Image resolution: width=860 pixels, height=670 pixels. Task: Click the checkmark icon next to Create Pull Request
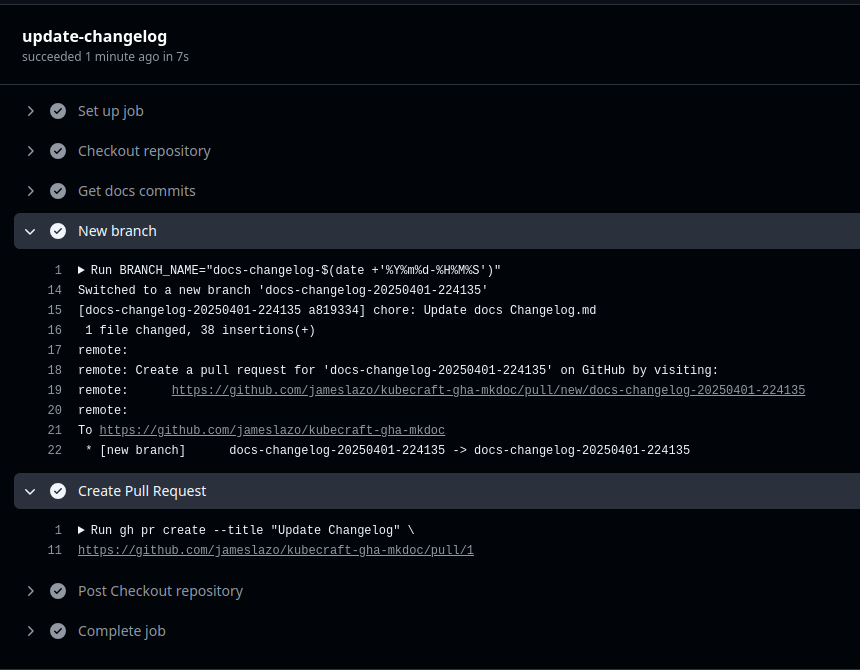(x=58, y=491)
